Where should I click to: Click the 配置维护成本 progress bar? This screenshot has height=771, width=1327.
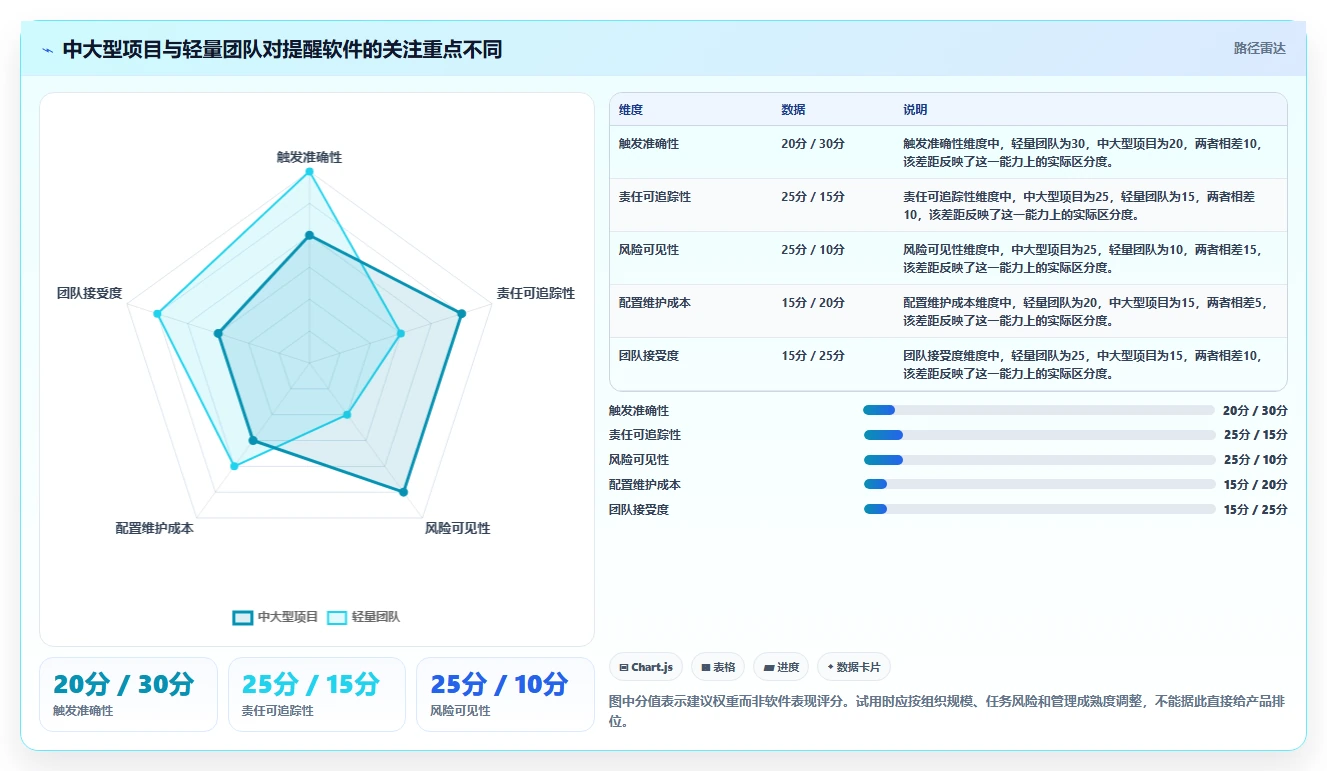coord(1039,484)
